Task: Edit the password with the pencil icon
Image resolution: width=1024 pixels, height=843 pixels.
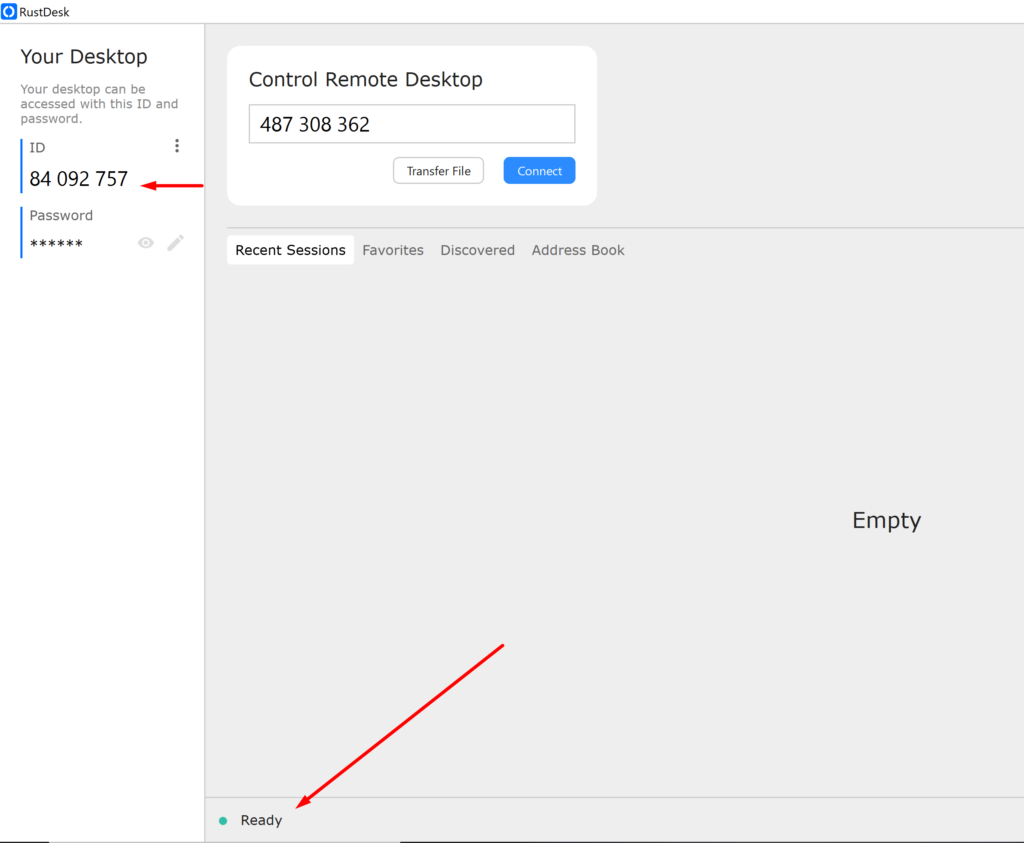Action: [x=176, y=243]
